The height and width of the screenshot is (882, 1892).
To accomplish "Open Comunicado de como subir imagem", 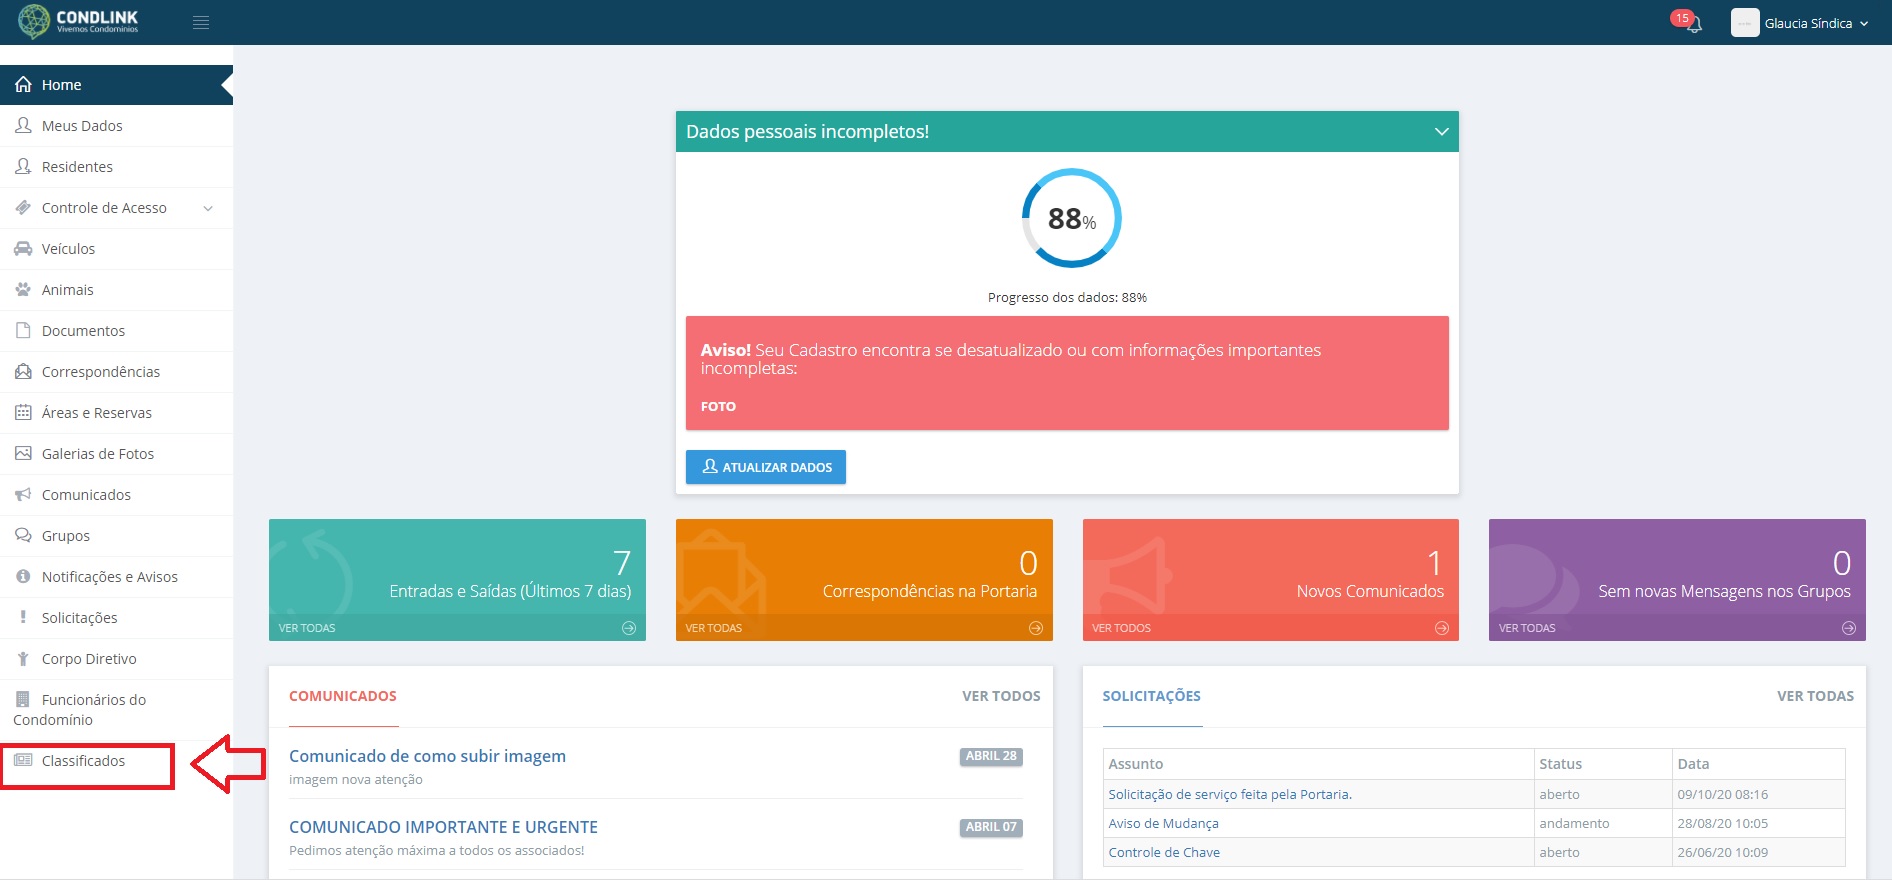I will 427,756.
